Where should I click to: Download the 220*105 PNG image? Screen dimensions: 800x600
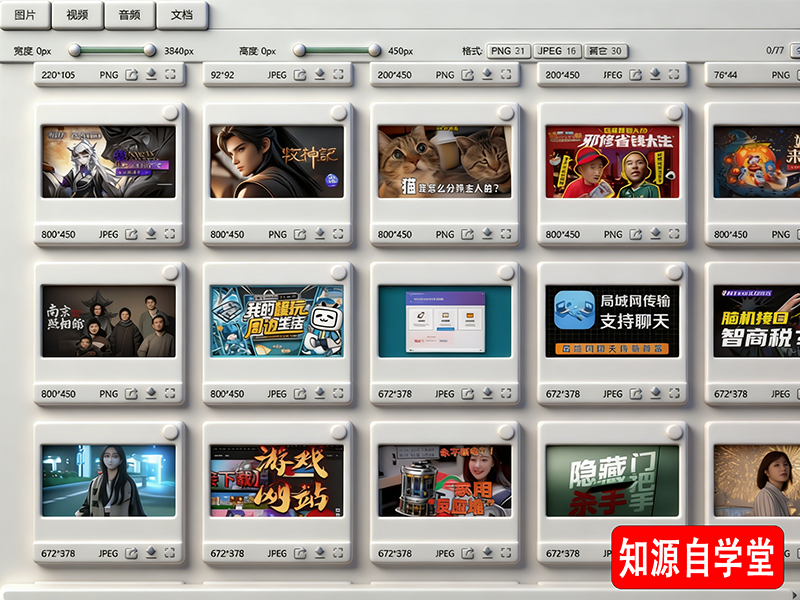pos(152,74)
